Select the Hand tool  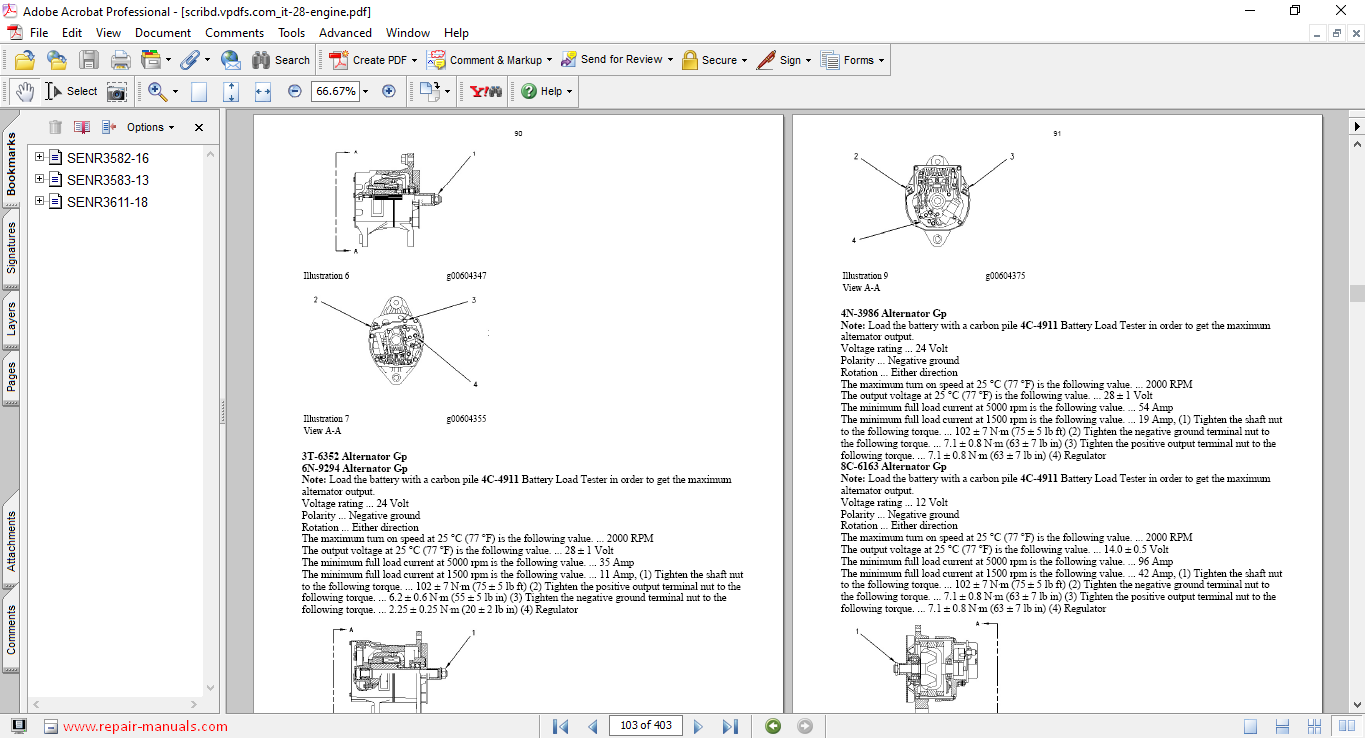[x=25, y=91]
